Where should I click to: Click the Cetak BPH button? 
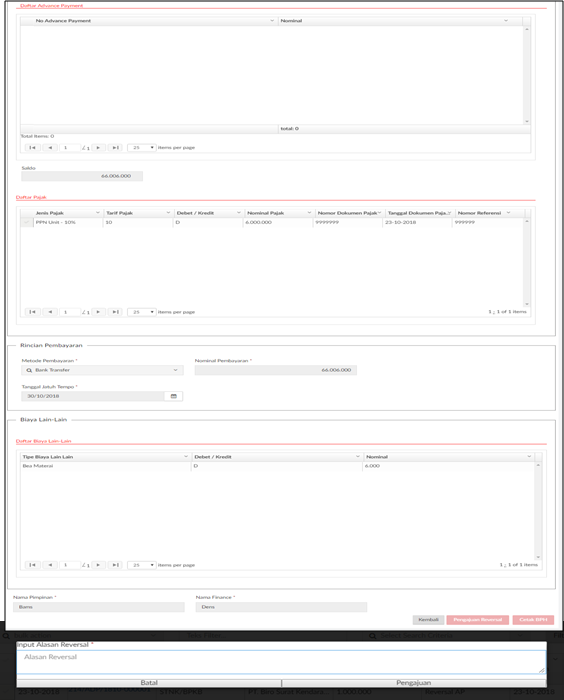pyautogui.click(x=533, y=620)
